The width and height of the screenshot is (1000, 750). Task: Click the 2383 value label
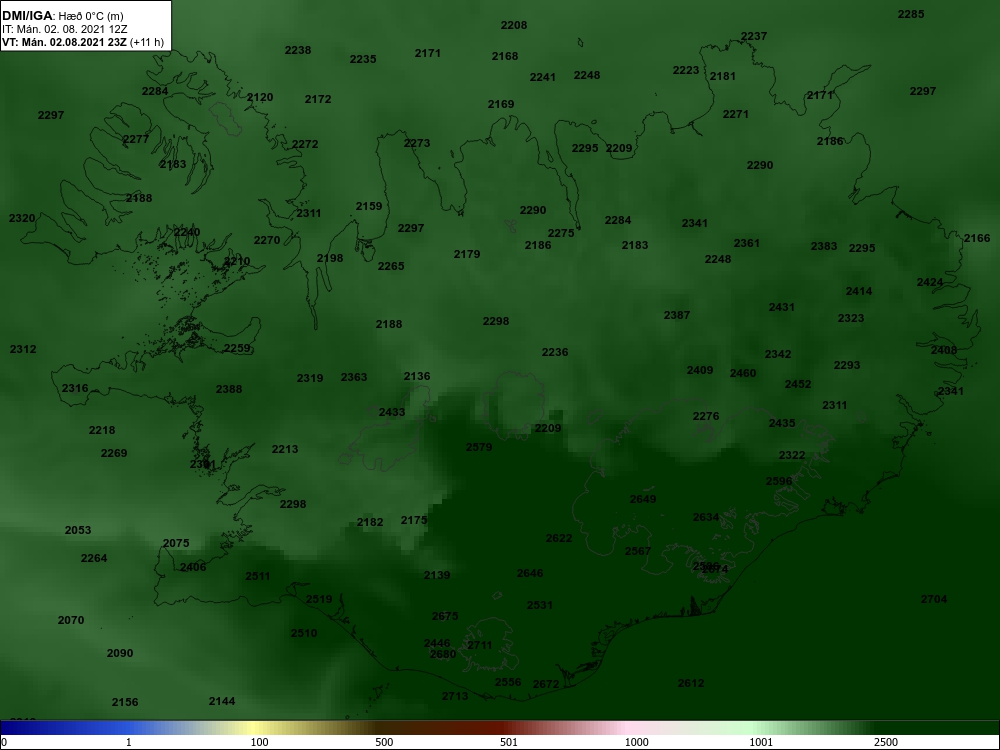point(824,246)
